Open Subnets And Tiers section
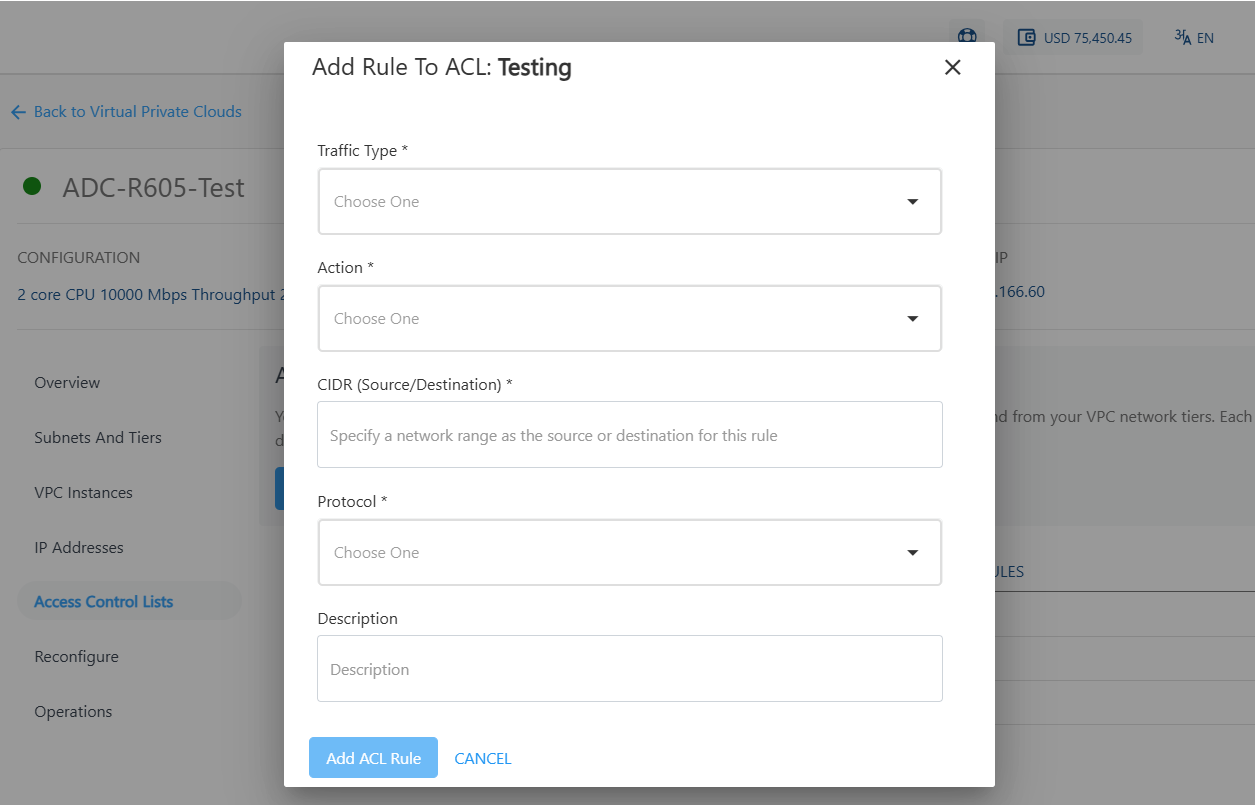The image size is (1255, 805). point(98,437)
